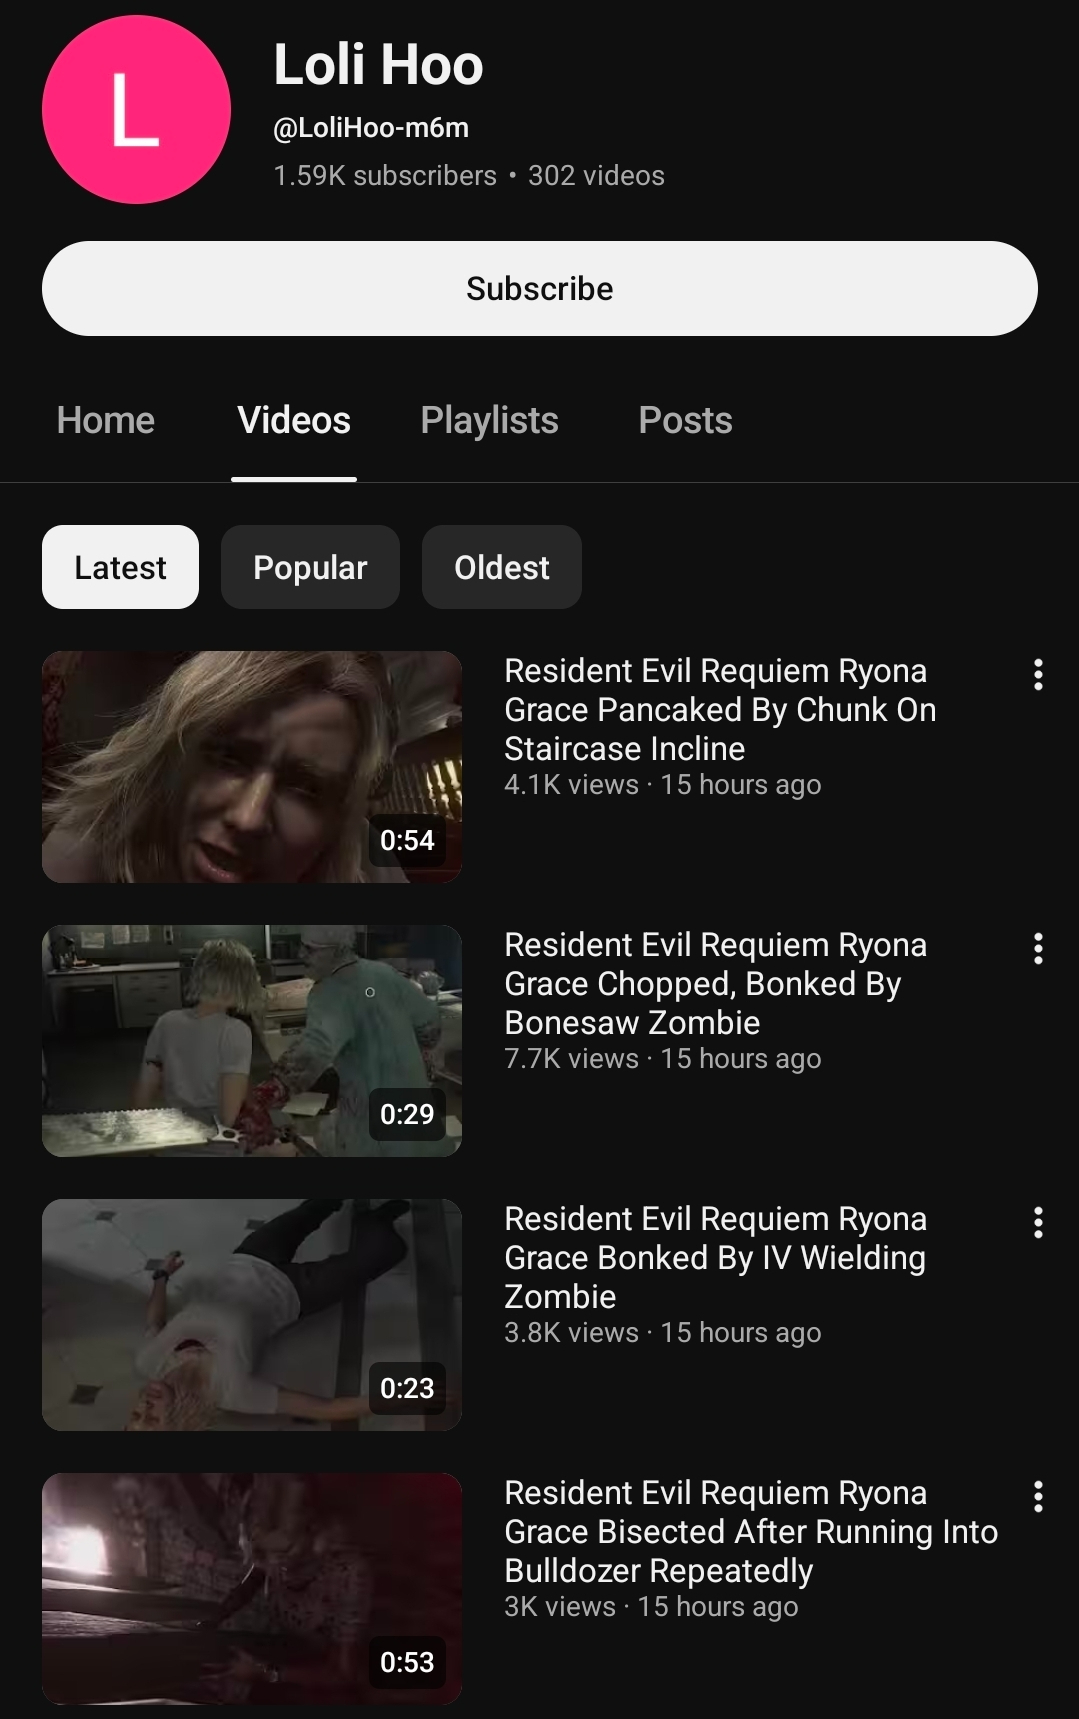
Task: Open options menu for the Staircase Incline video
Action: pos(1038,675)
